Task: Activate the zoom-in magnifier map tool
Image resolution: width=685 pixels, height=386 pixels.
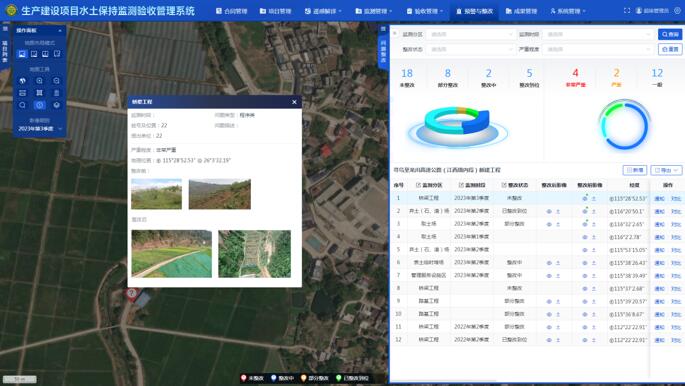Action: click(39, 81)
